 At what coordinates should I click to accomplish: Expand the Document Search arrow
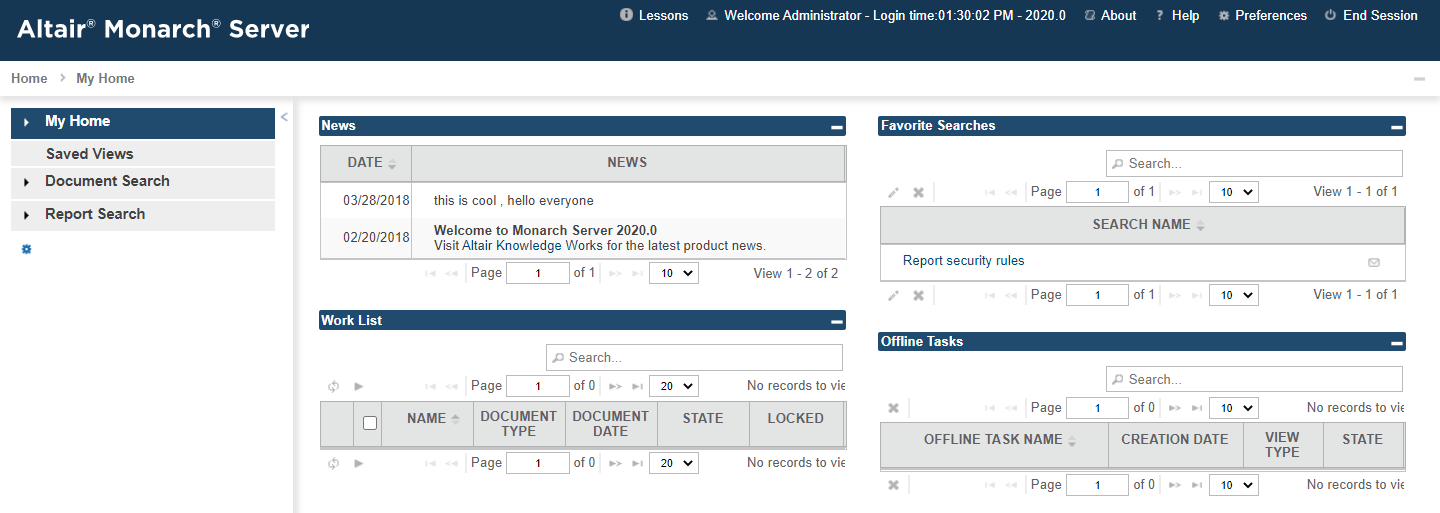[26, 182]
